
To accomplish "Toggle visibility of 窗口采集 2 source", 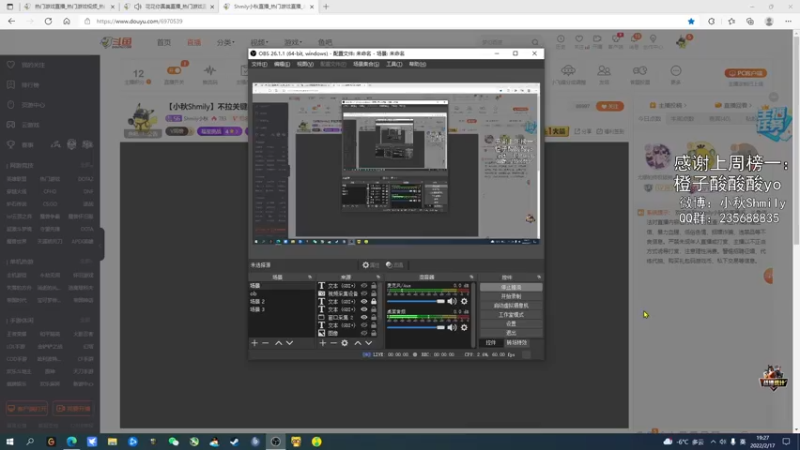I will click(x=364, y=317).
